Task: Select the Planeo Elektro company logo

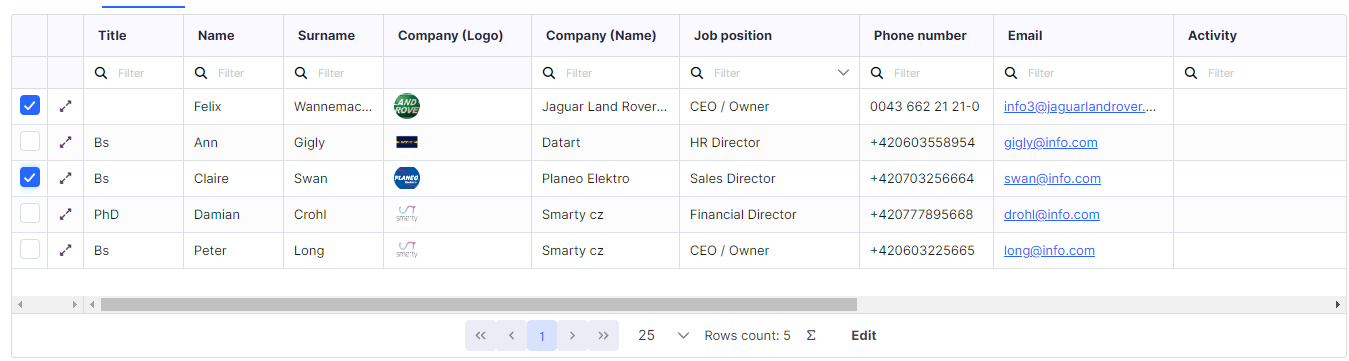Action: pos(407,178)
